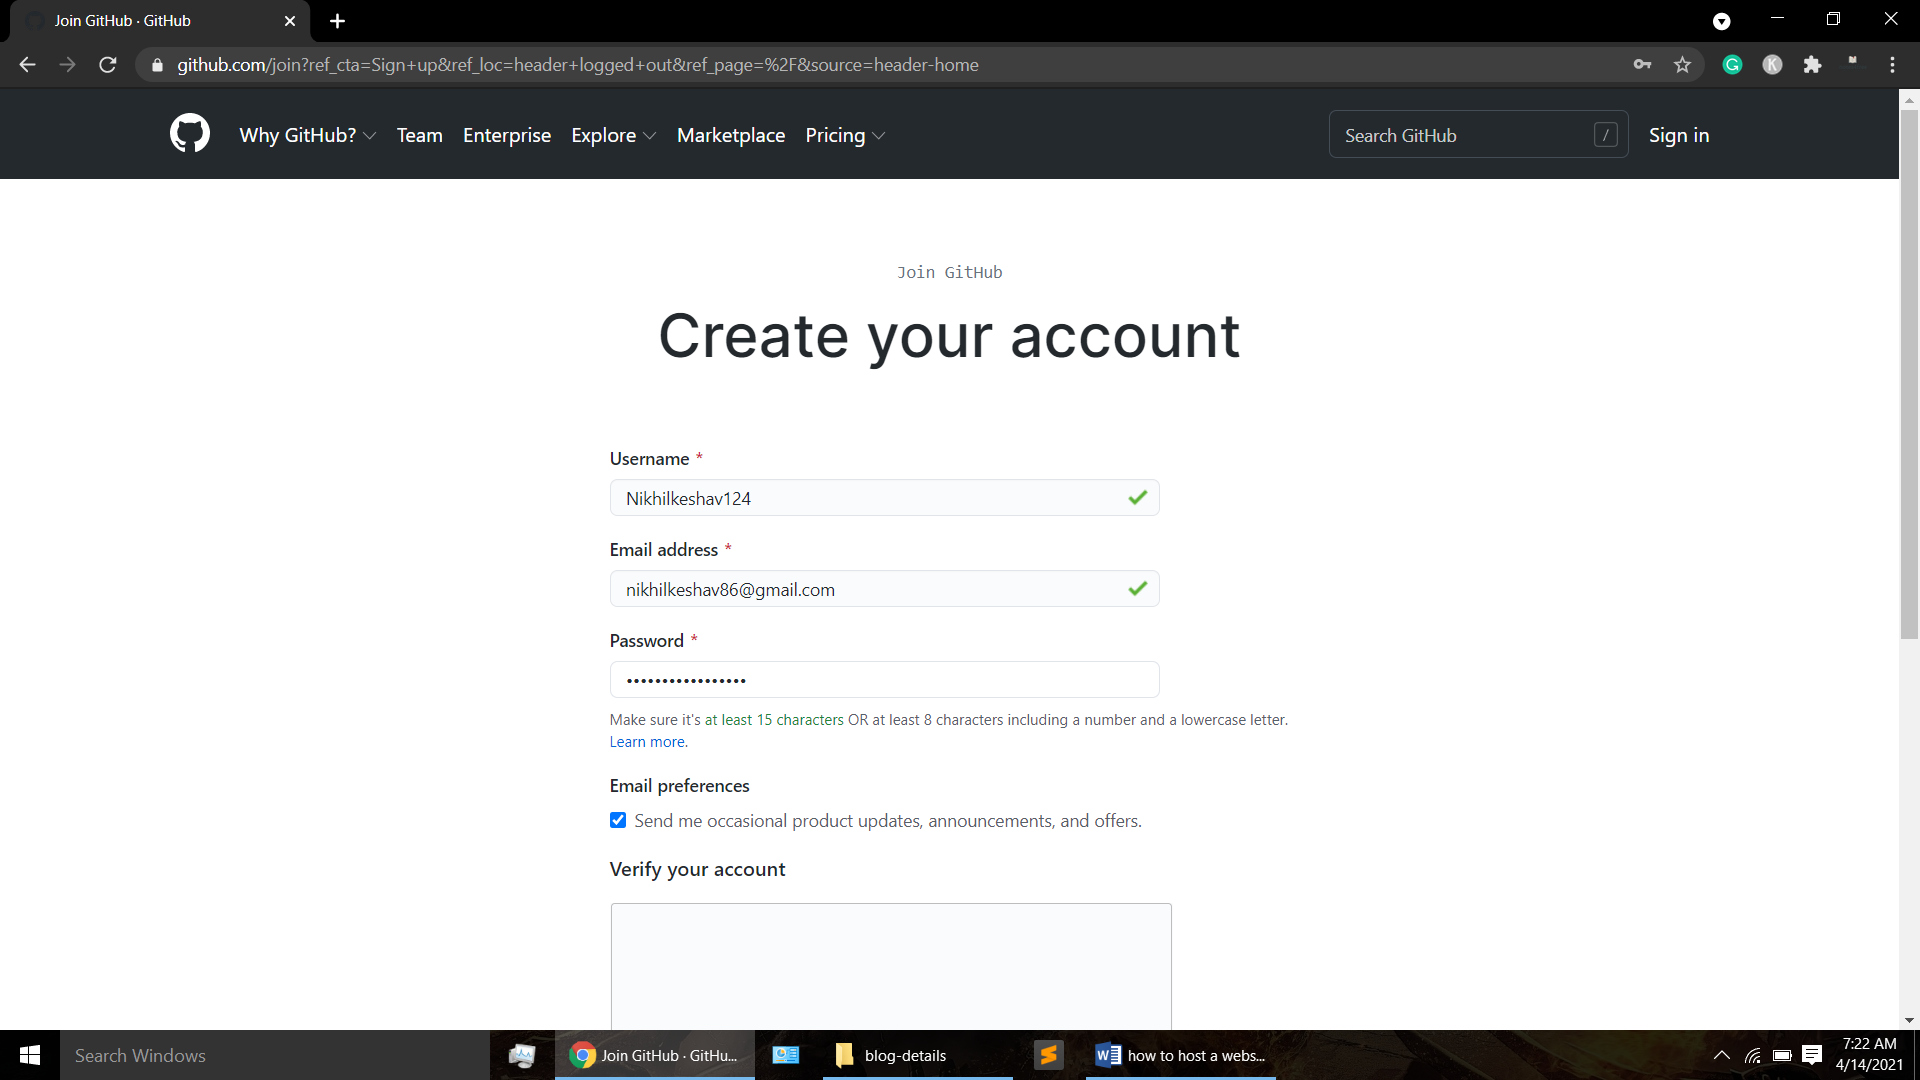Click the scrollbar down arrow
Viewport: 1920px width, 1080px height.
pyautogui.click(x=1909, y=1021)
